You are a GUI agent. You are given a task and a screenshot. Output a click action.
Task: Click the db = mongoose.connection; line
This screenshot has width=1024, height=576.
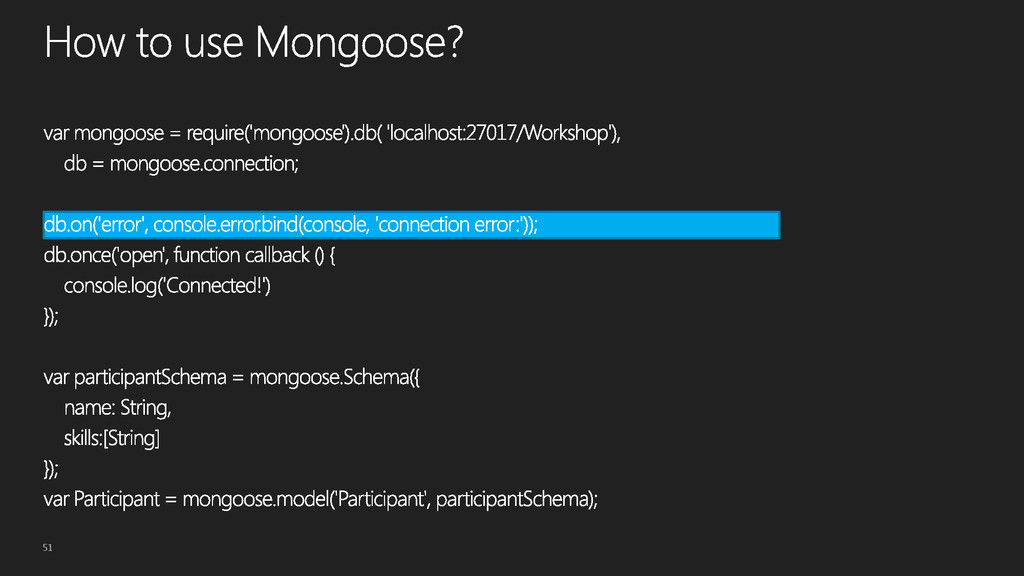(x=181, y=164)
